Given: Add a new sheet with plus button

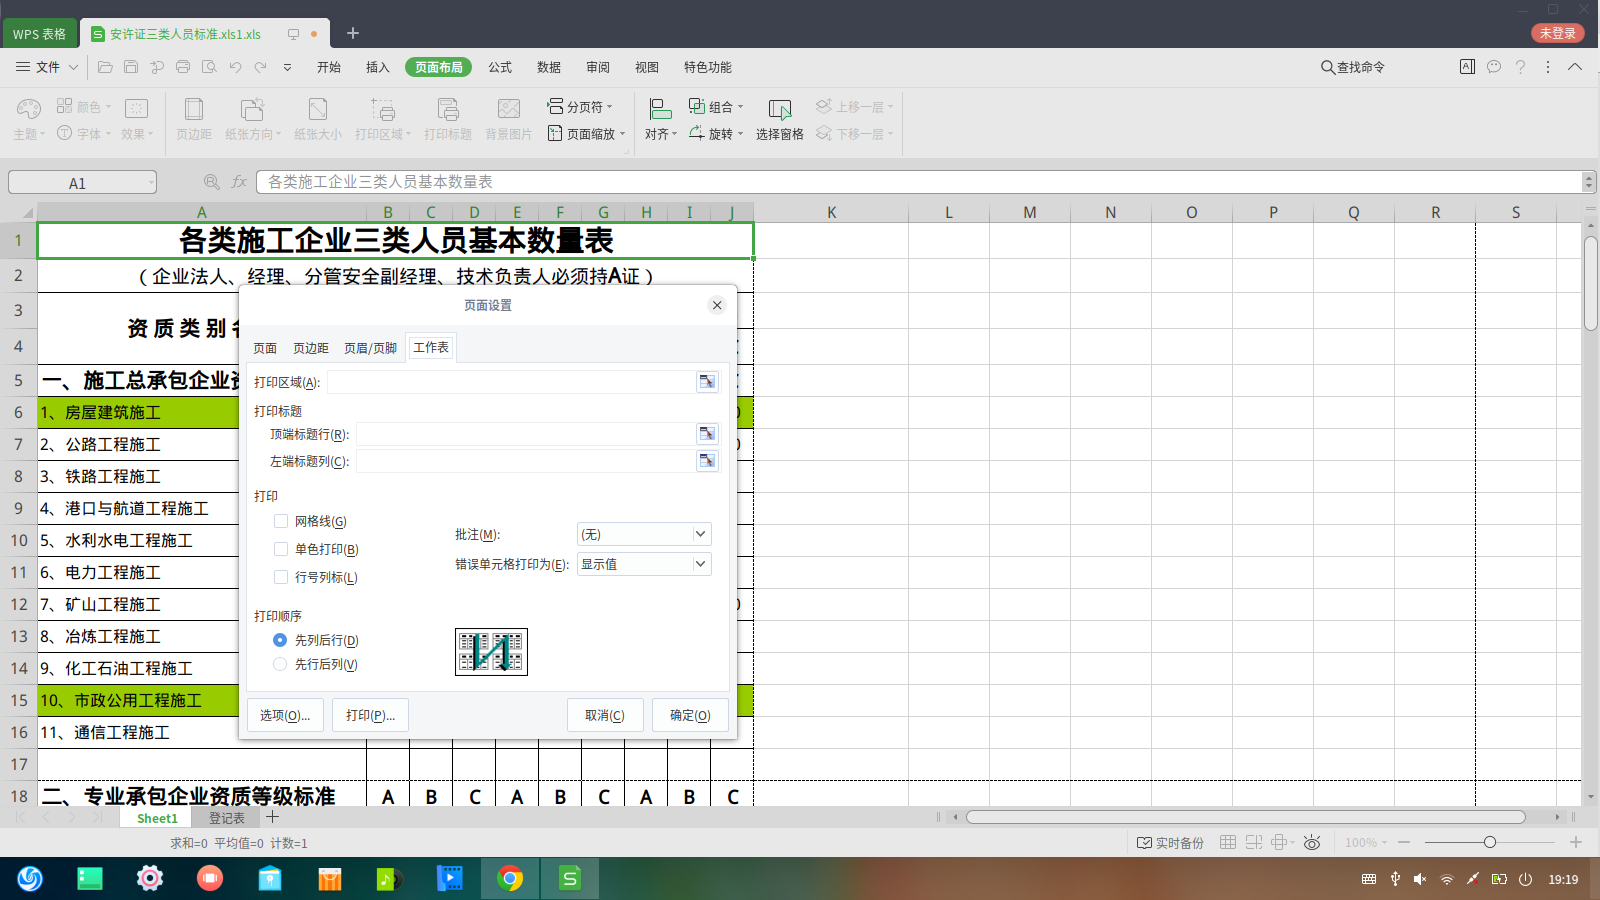Looking at the screenshot, I should pos(272,817).
